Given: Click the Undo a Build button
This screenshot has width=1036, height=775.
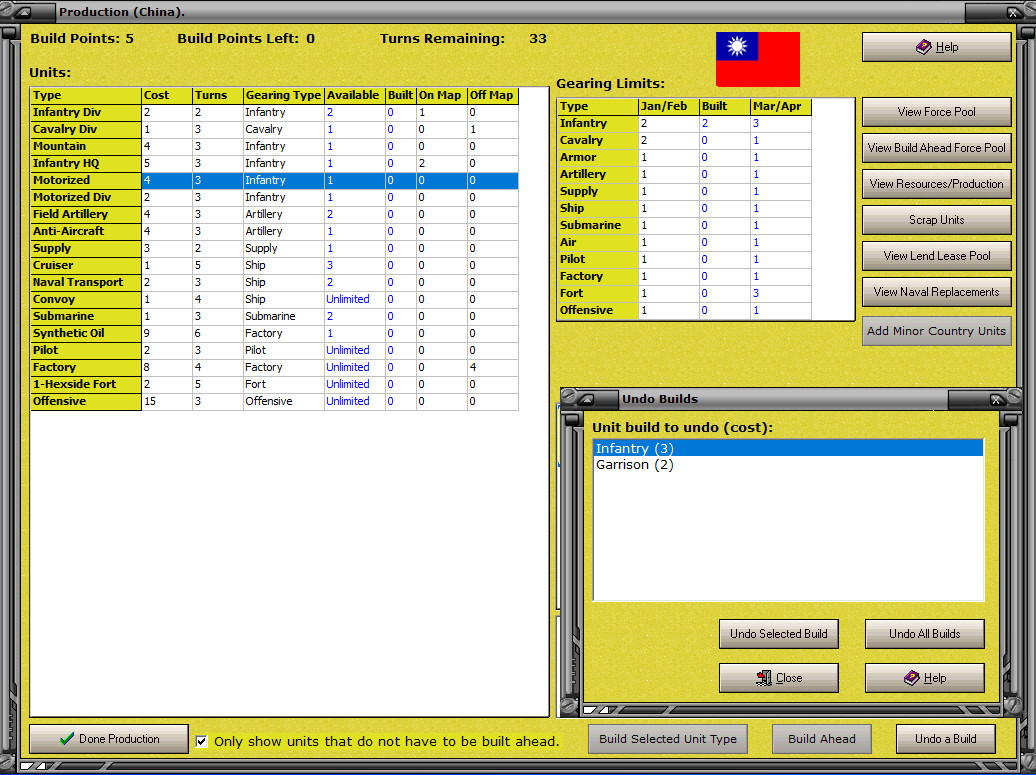Looking at the screenshot, I should (945, 739).
